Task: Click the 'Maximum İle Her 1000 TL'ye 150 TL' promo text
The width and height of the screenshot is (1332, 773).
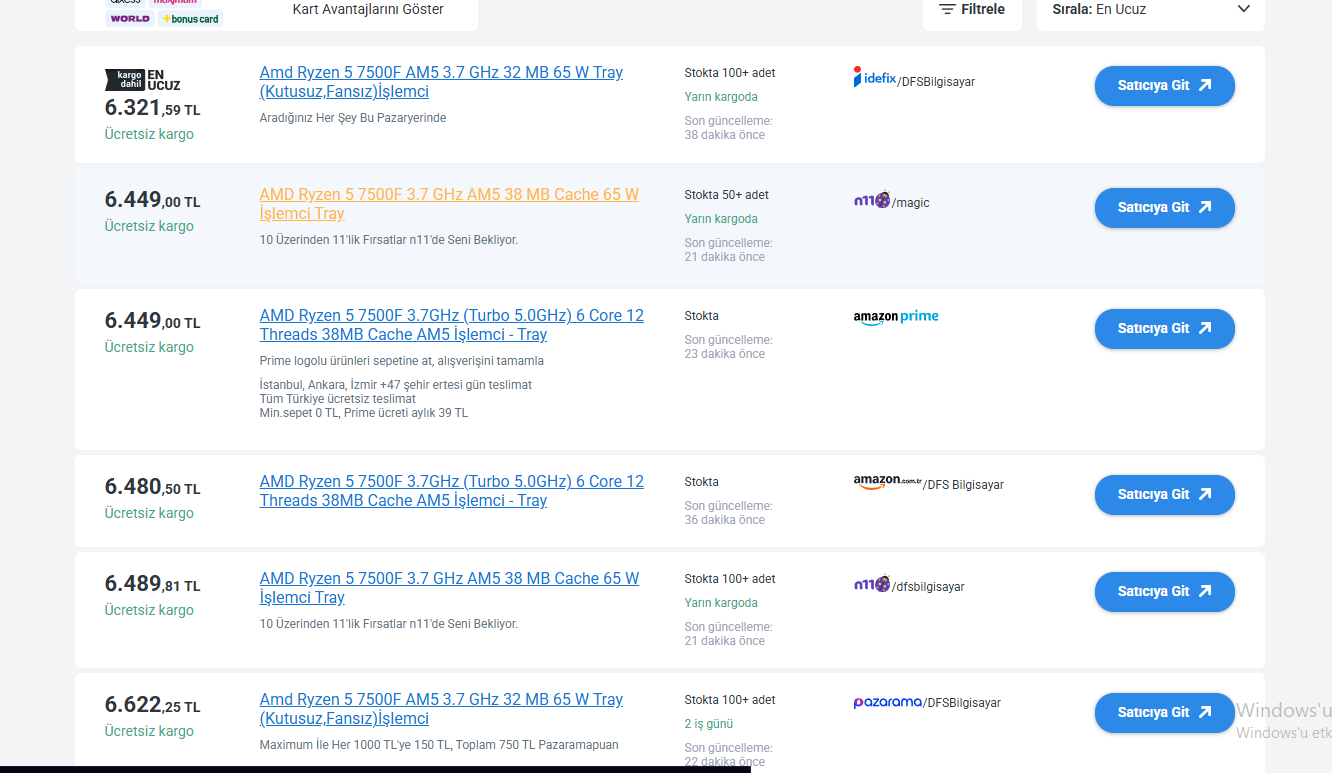Action: [439, 745]
